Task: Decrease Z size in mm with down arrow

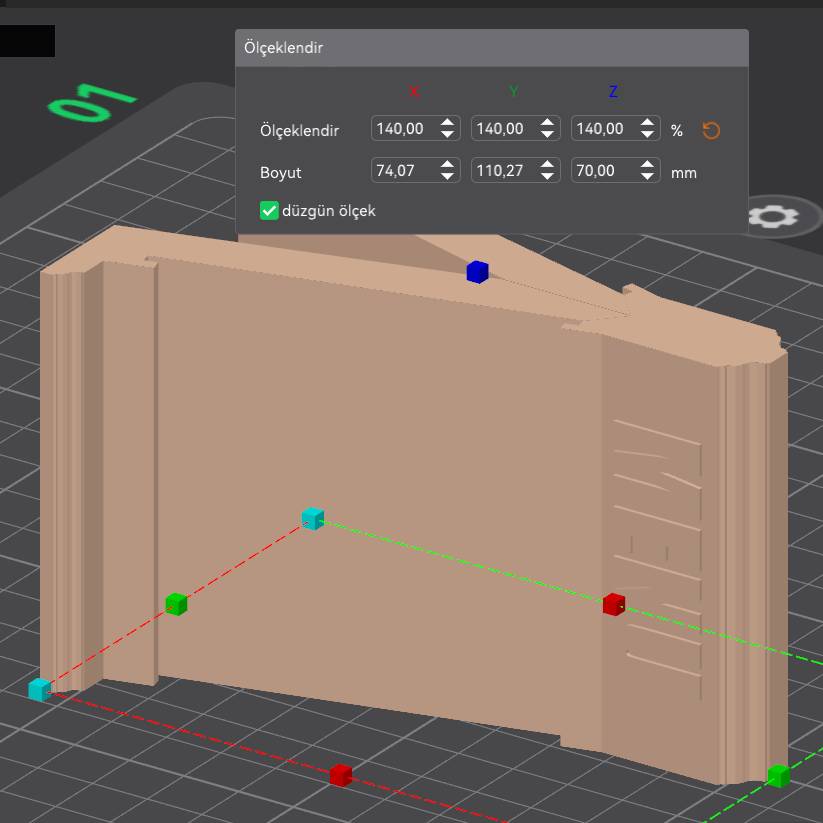Action: coord(647,176)
